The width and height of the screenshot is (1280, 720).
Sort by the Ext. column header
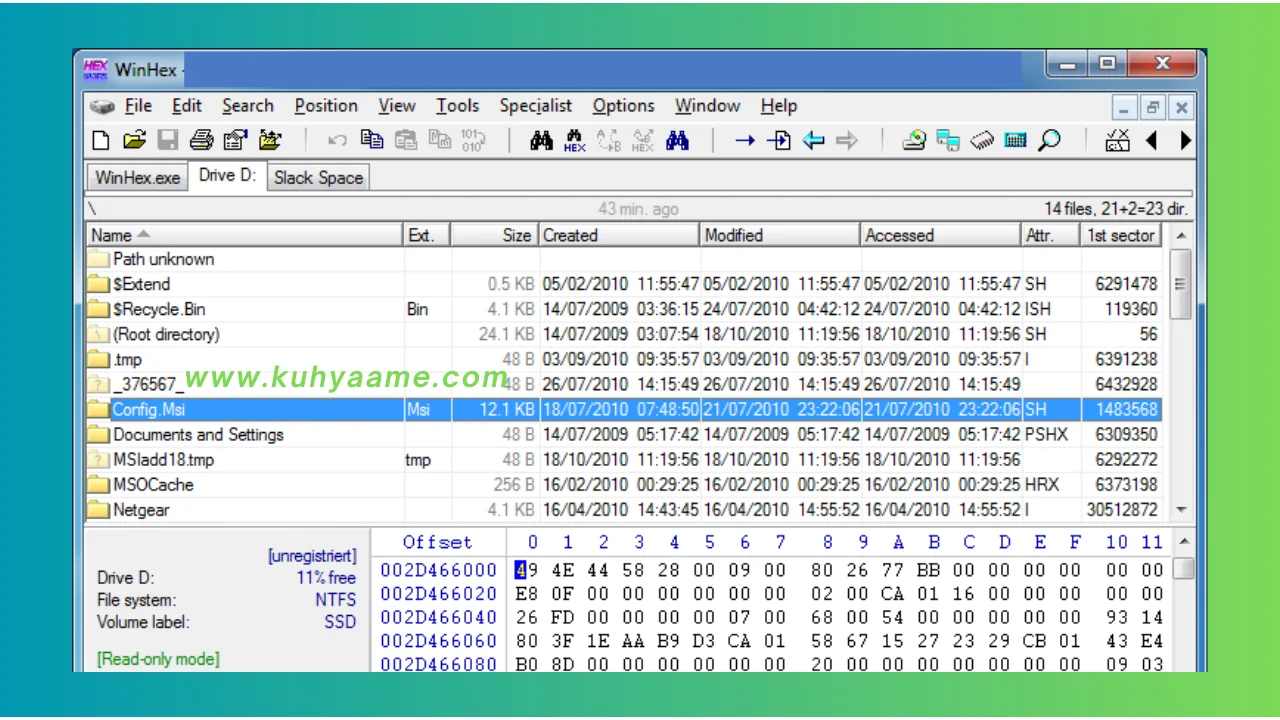tap(427, 235)
